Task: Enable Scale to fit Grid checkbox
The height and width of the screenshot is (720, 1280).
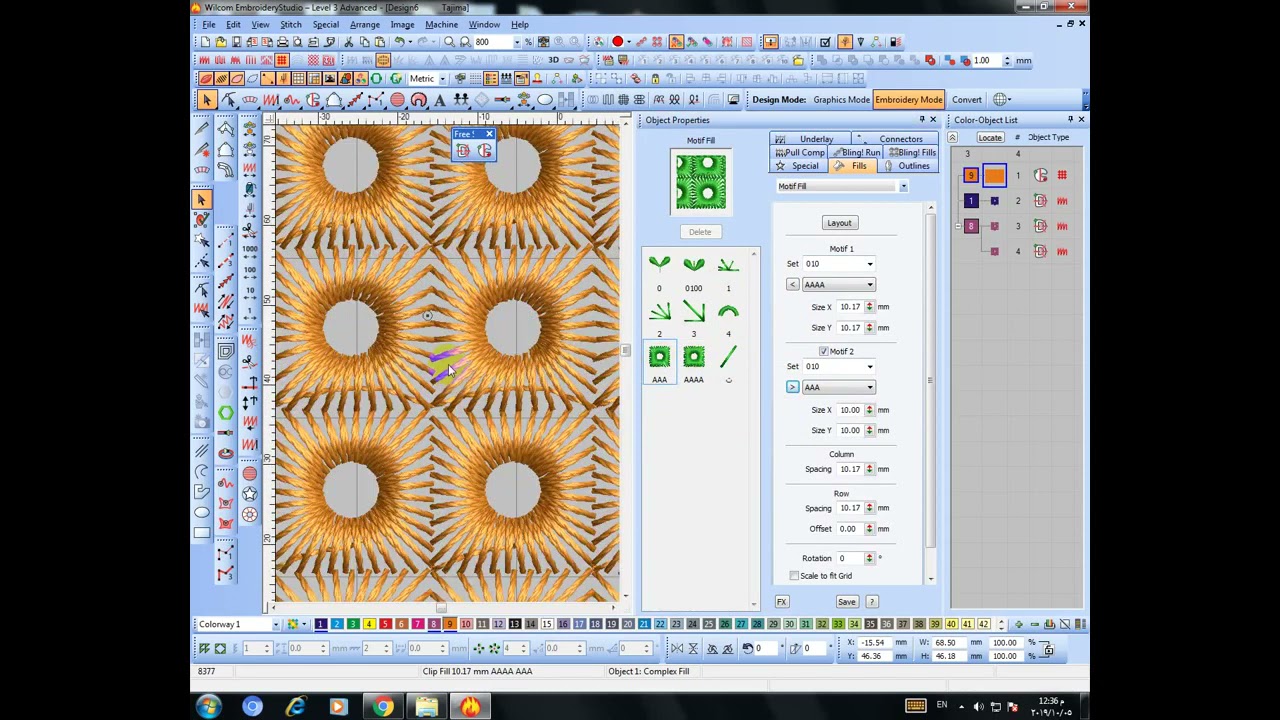Action: pyautogui.click(x=794, y=576)
